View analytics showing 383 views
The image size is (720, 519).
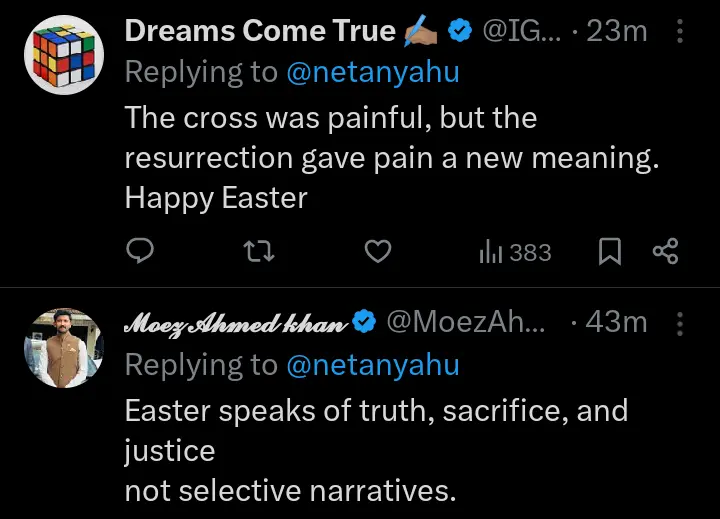pos(515,252)
